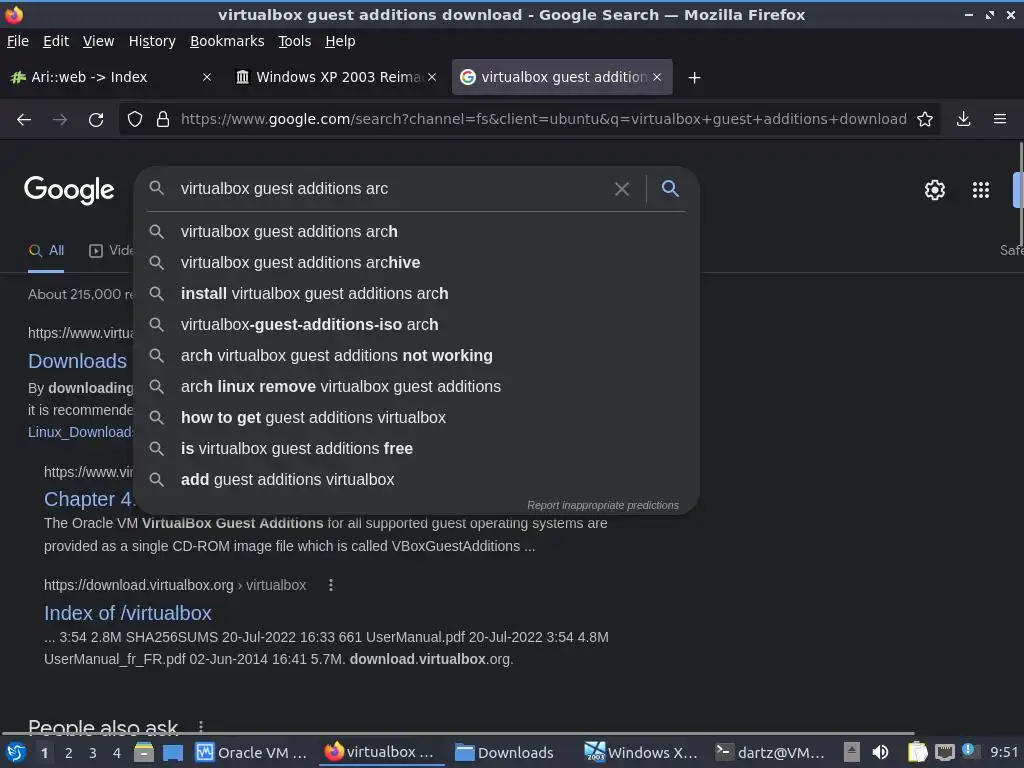Image resolution: width=1024 pixels, height=768 pixels.
Task: Open a new tab with plus button
Action: tap(695, 78)
